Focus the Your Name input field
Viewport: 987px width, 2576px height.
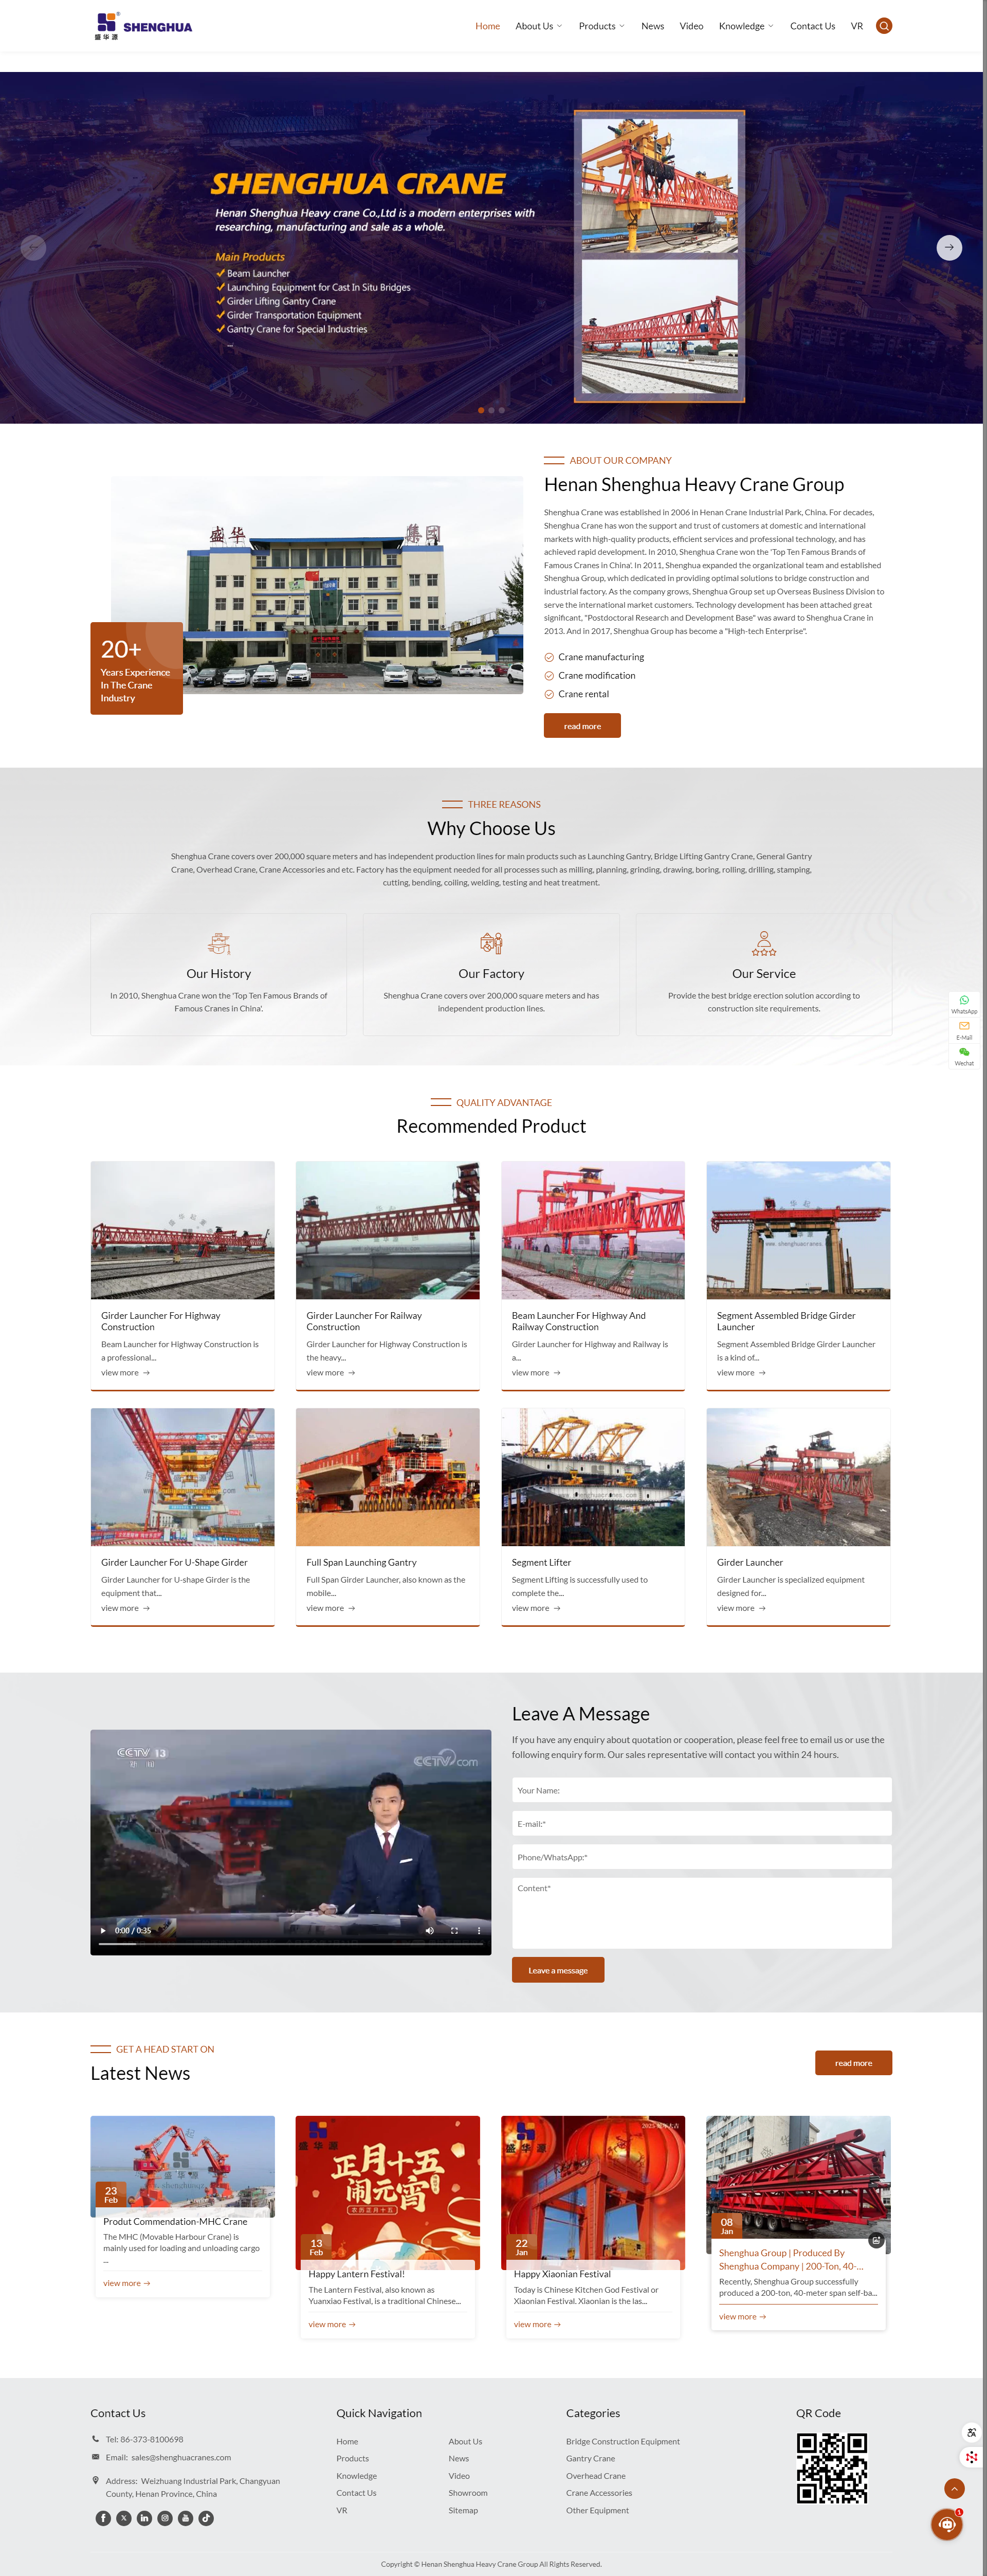point(701,1790)
